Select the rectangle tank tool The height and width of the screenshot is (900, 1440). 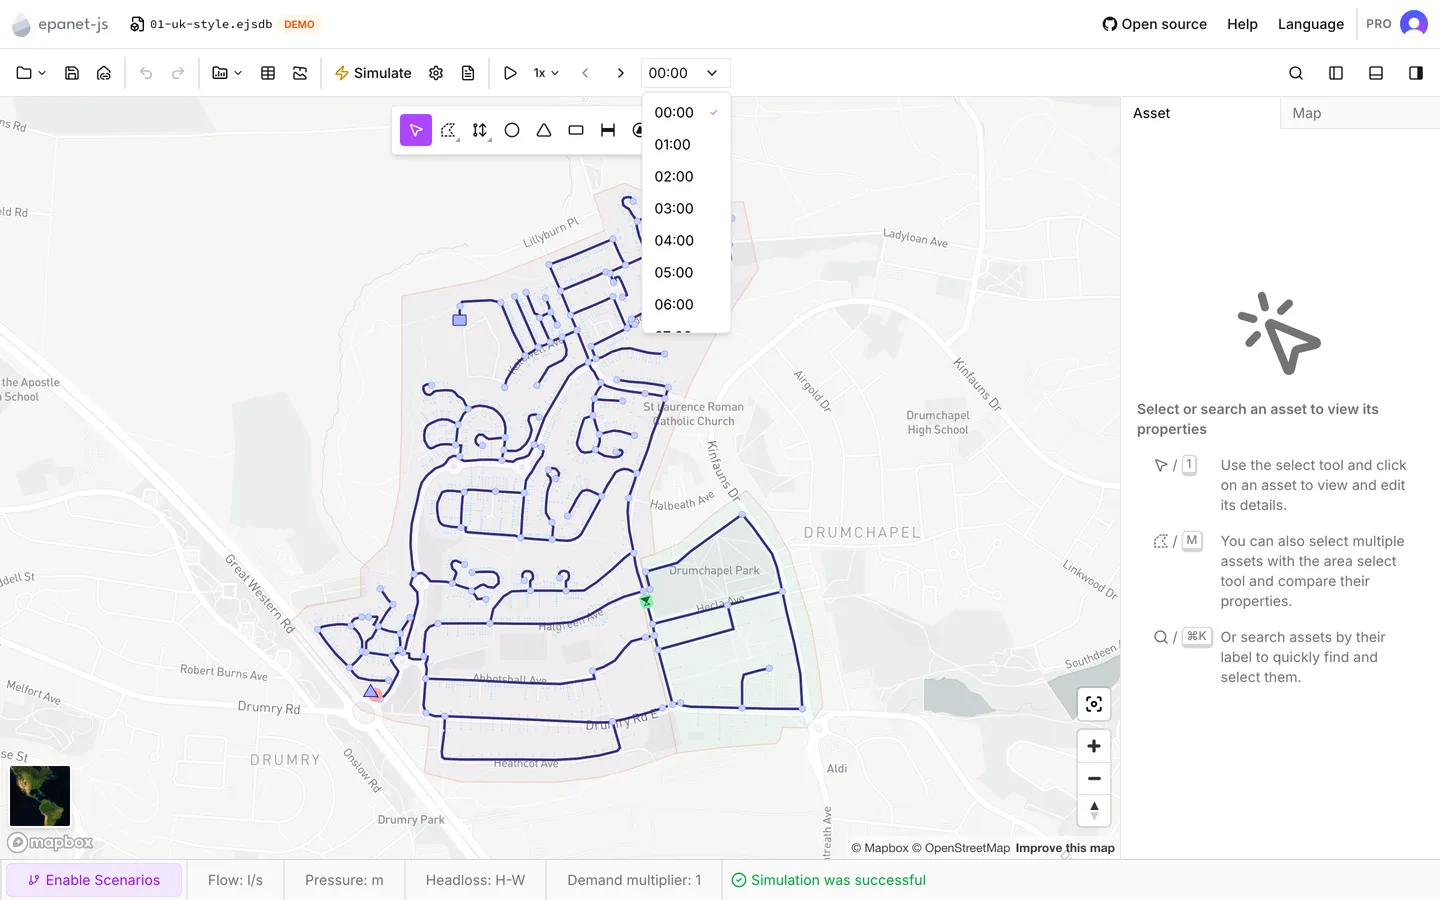(576, 130)
